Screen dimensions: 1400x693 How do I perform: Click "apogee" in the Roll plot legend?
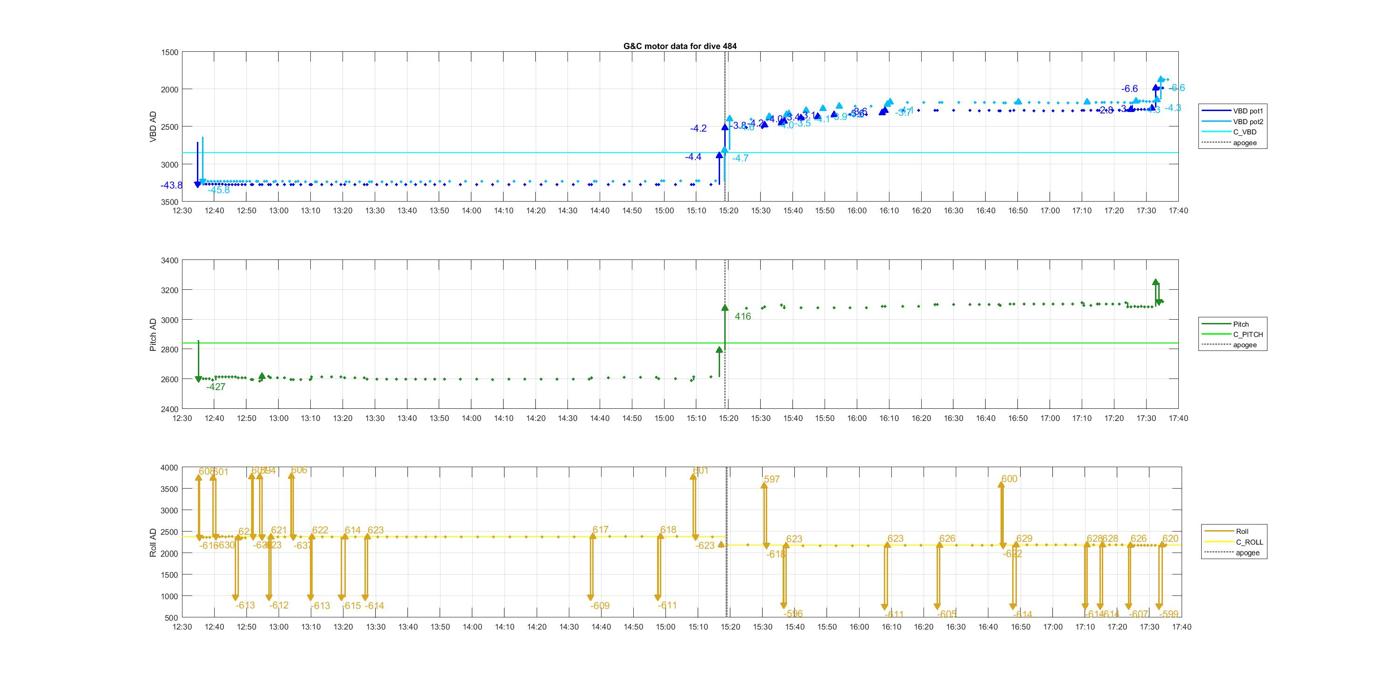[1248, 552]
